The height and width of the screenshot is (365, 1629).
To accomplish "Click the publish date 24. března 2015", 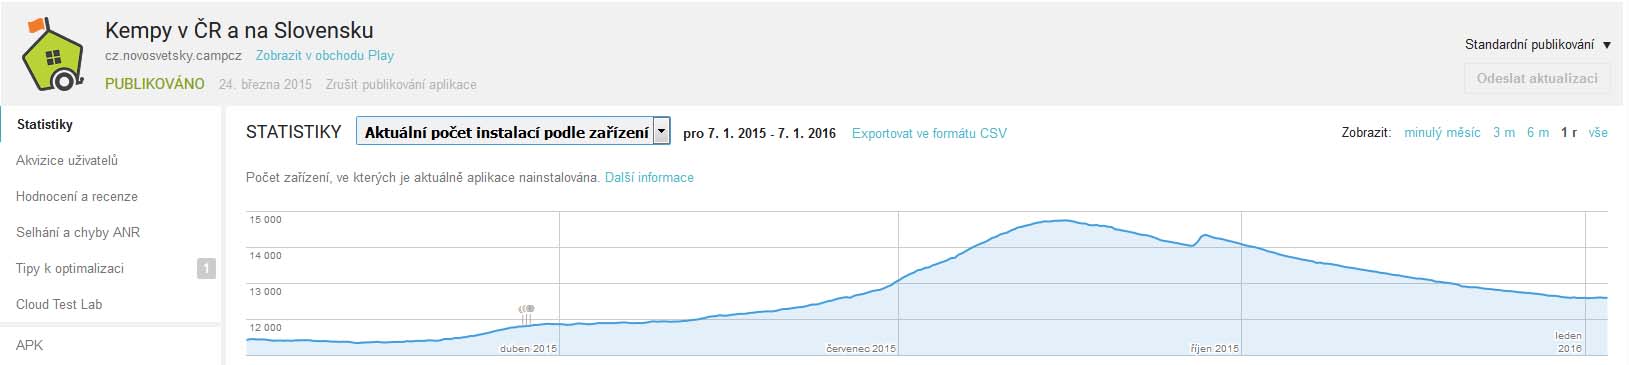I will (266, 85).
